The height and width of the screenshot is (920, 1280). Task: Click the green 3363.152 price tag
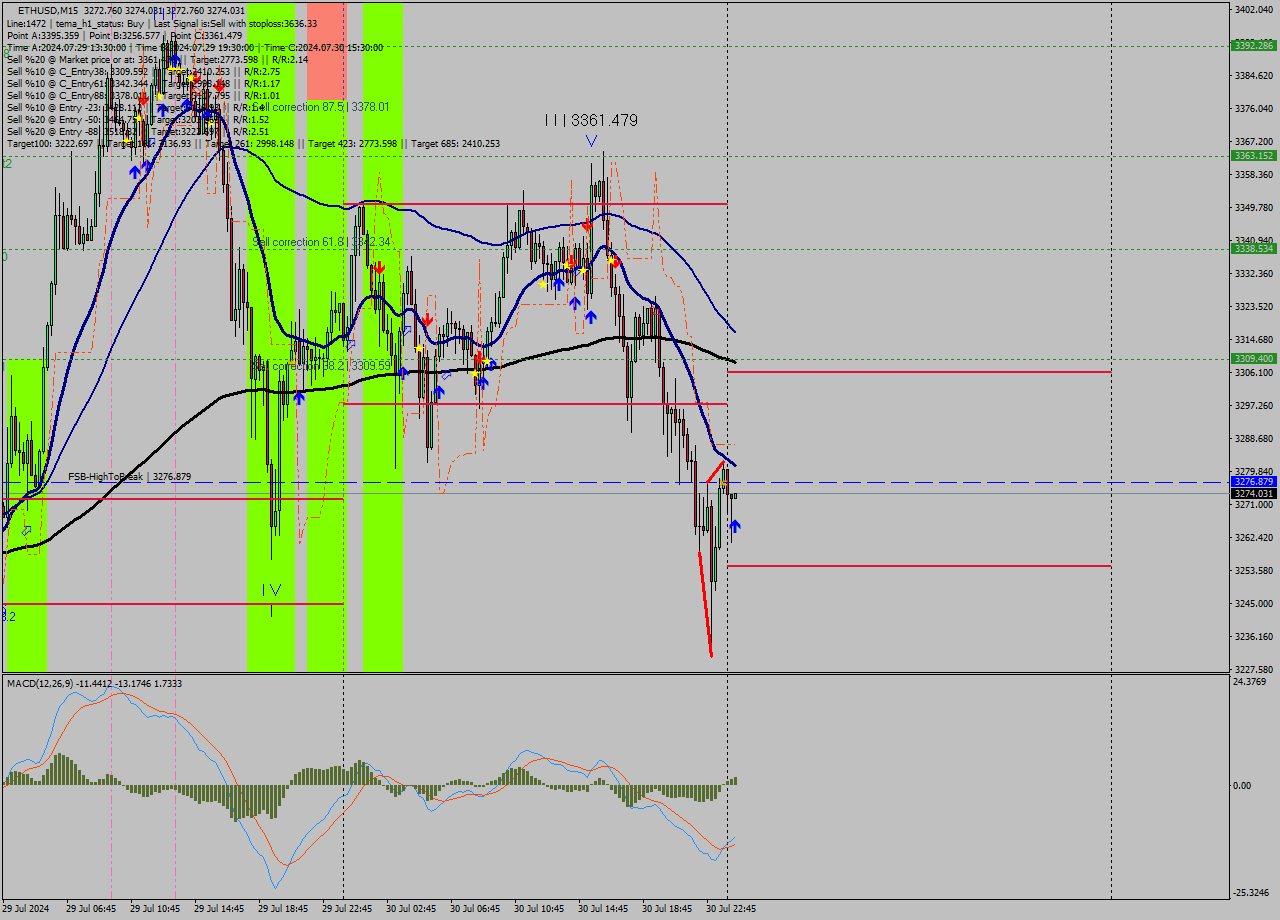(1254, 155)
